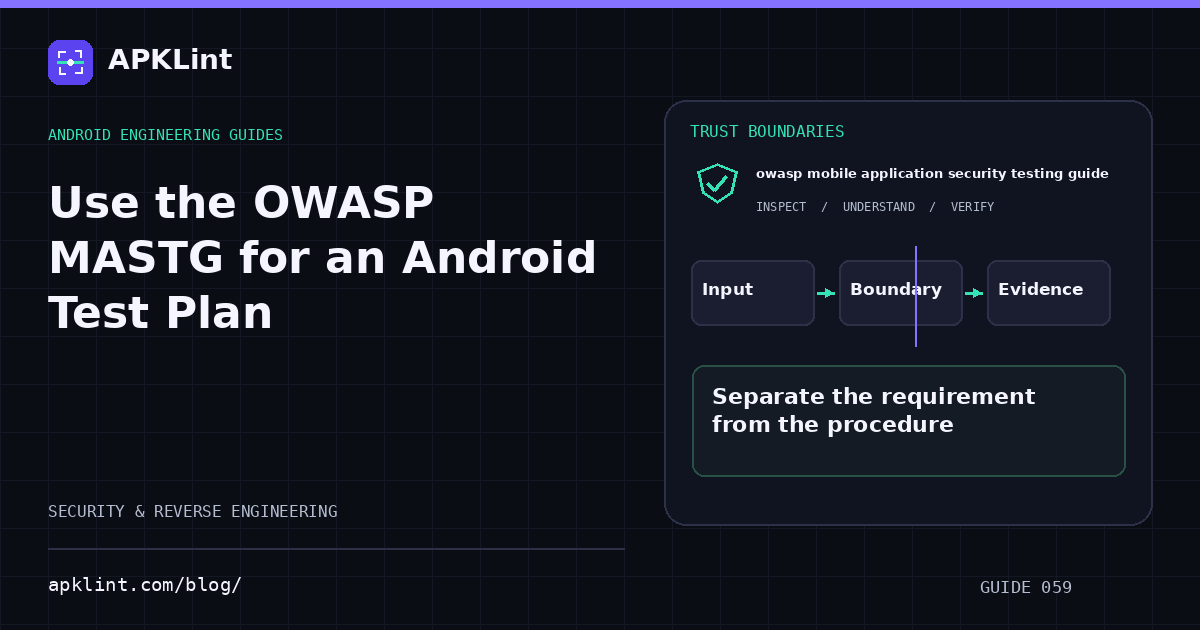Click the APKLint logo icon
The image size is (1200, 630).
tap(70, 62)
